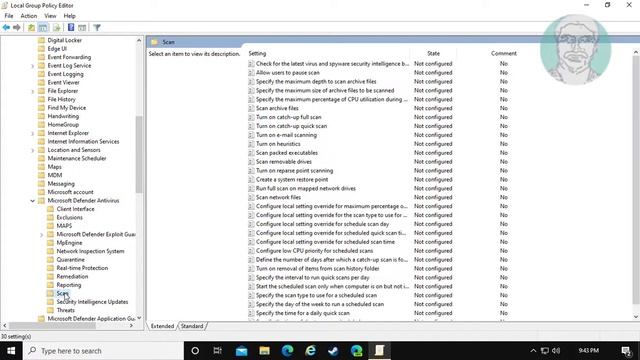
Task: Click the taskbar search box
Action: pos(103,351)
